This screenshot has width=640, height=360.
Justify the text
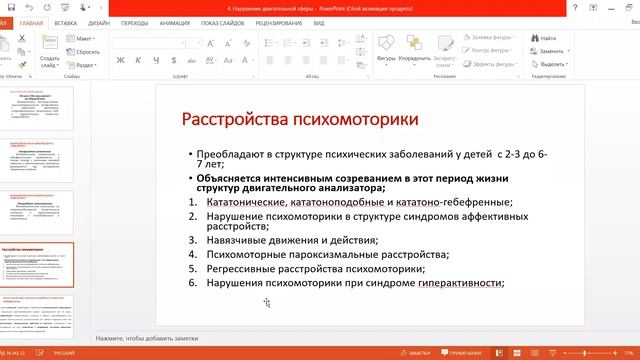coord(324,61)
